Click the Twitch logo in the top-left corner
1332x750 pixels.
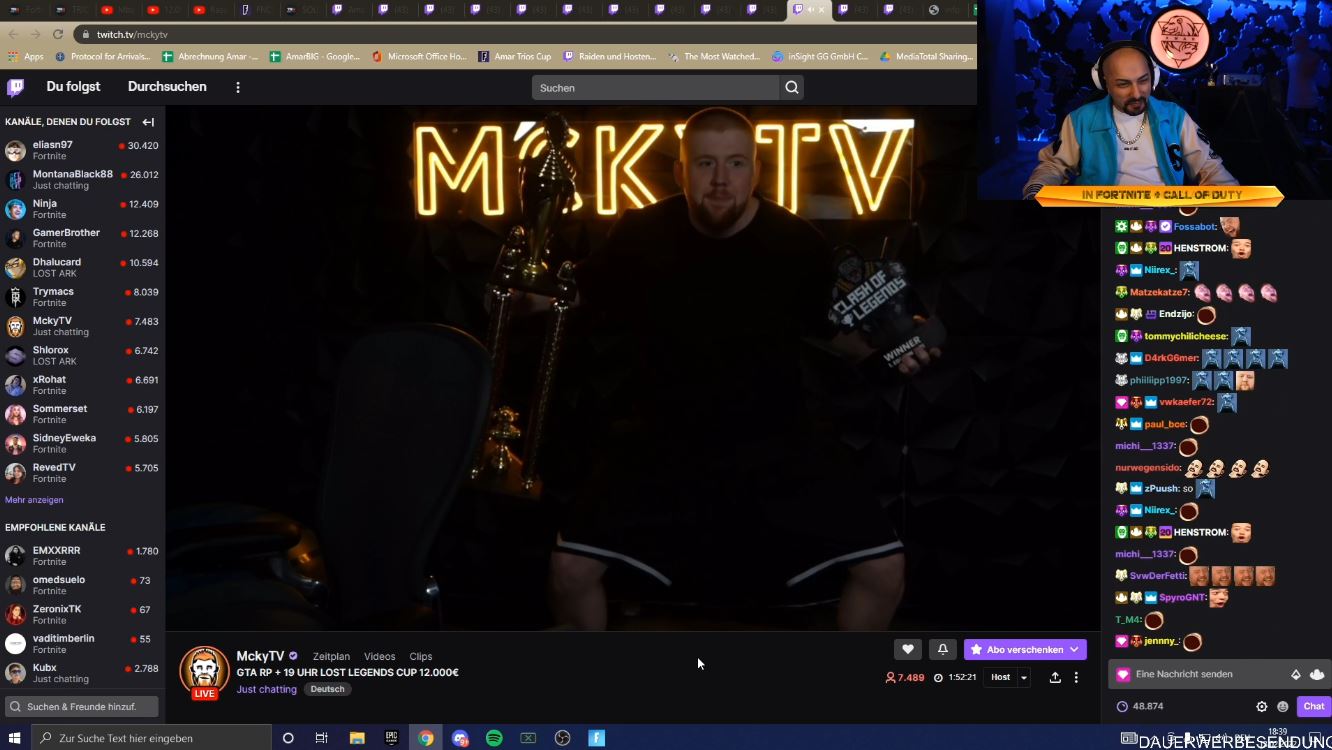(14, 87)
